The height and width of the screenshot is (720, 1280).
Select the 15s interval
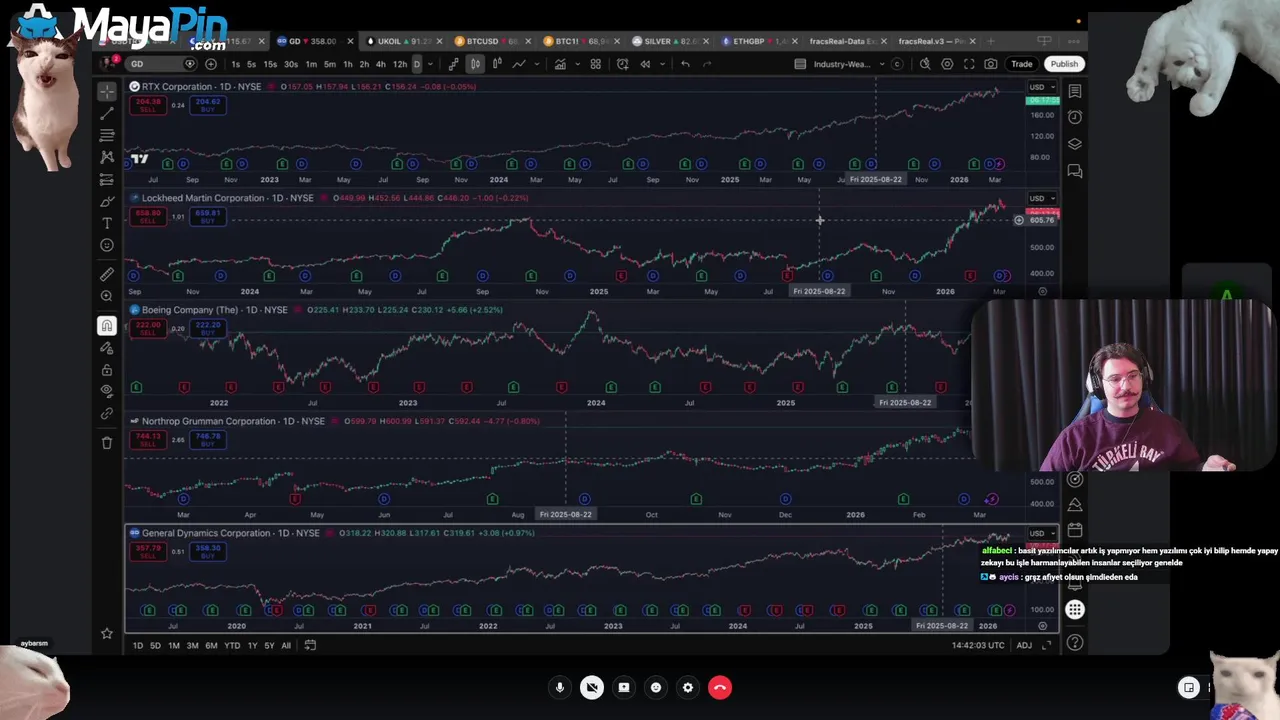270,64
